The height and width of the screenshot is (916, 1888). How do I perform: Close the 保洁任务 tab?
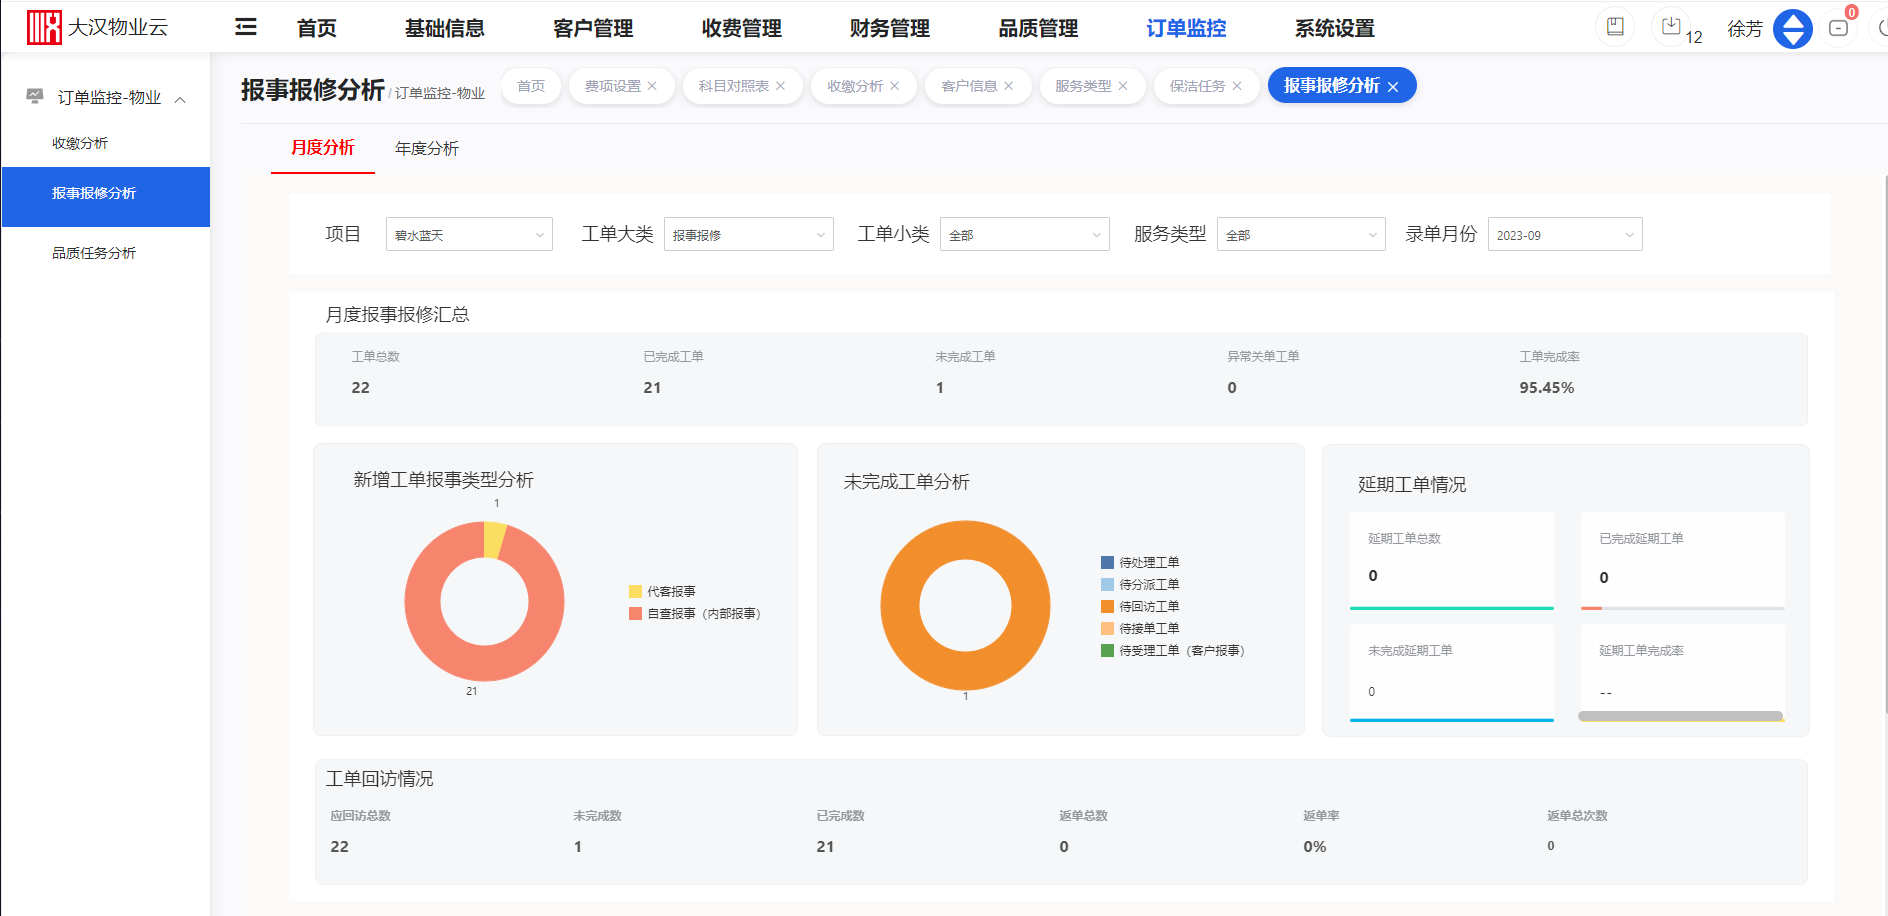1236,86
